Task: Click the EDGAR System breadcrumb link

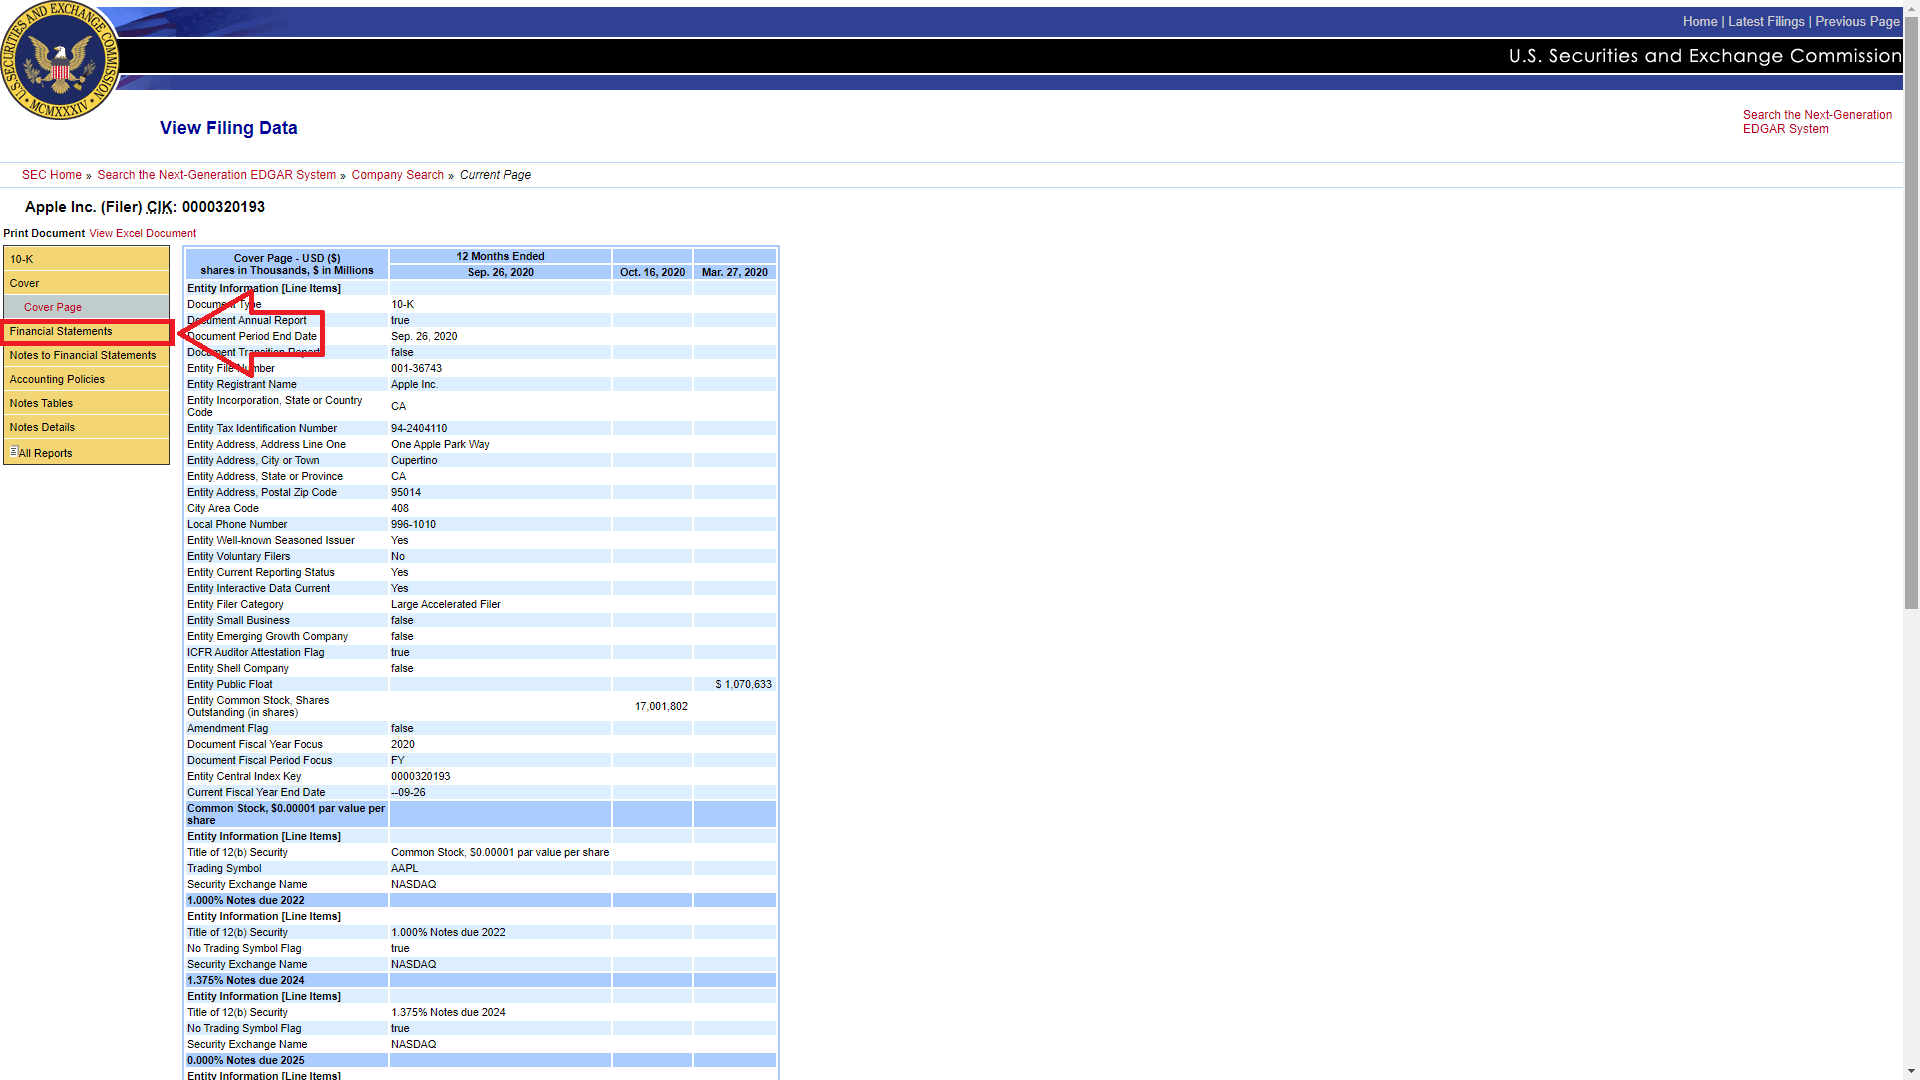Action: click(x=217, y=175)
